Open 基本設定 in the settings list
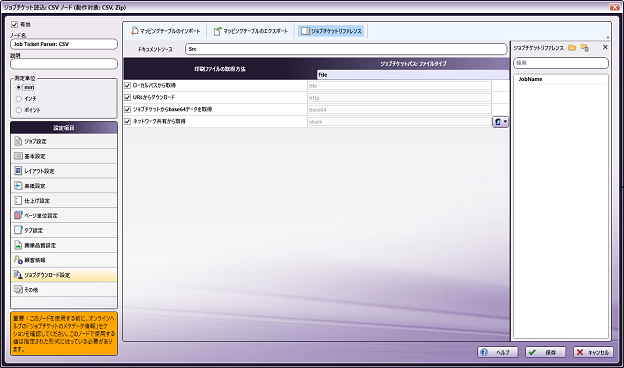624x368 pixels. [64, 156]
